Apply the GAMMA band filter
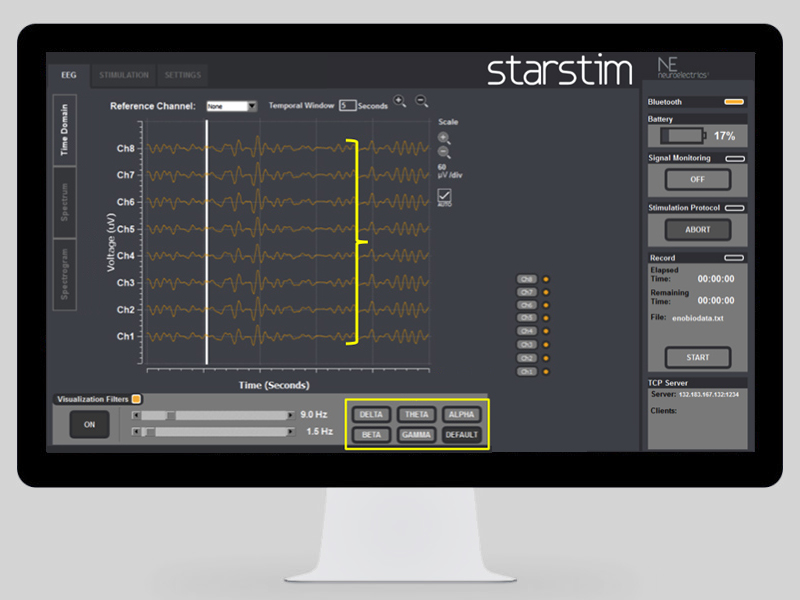Viewport: 800px width, 600px height. pyautogui.click(x=416, y=435)
